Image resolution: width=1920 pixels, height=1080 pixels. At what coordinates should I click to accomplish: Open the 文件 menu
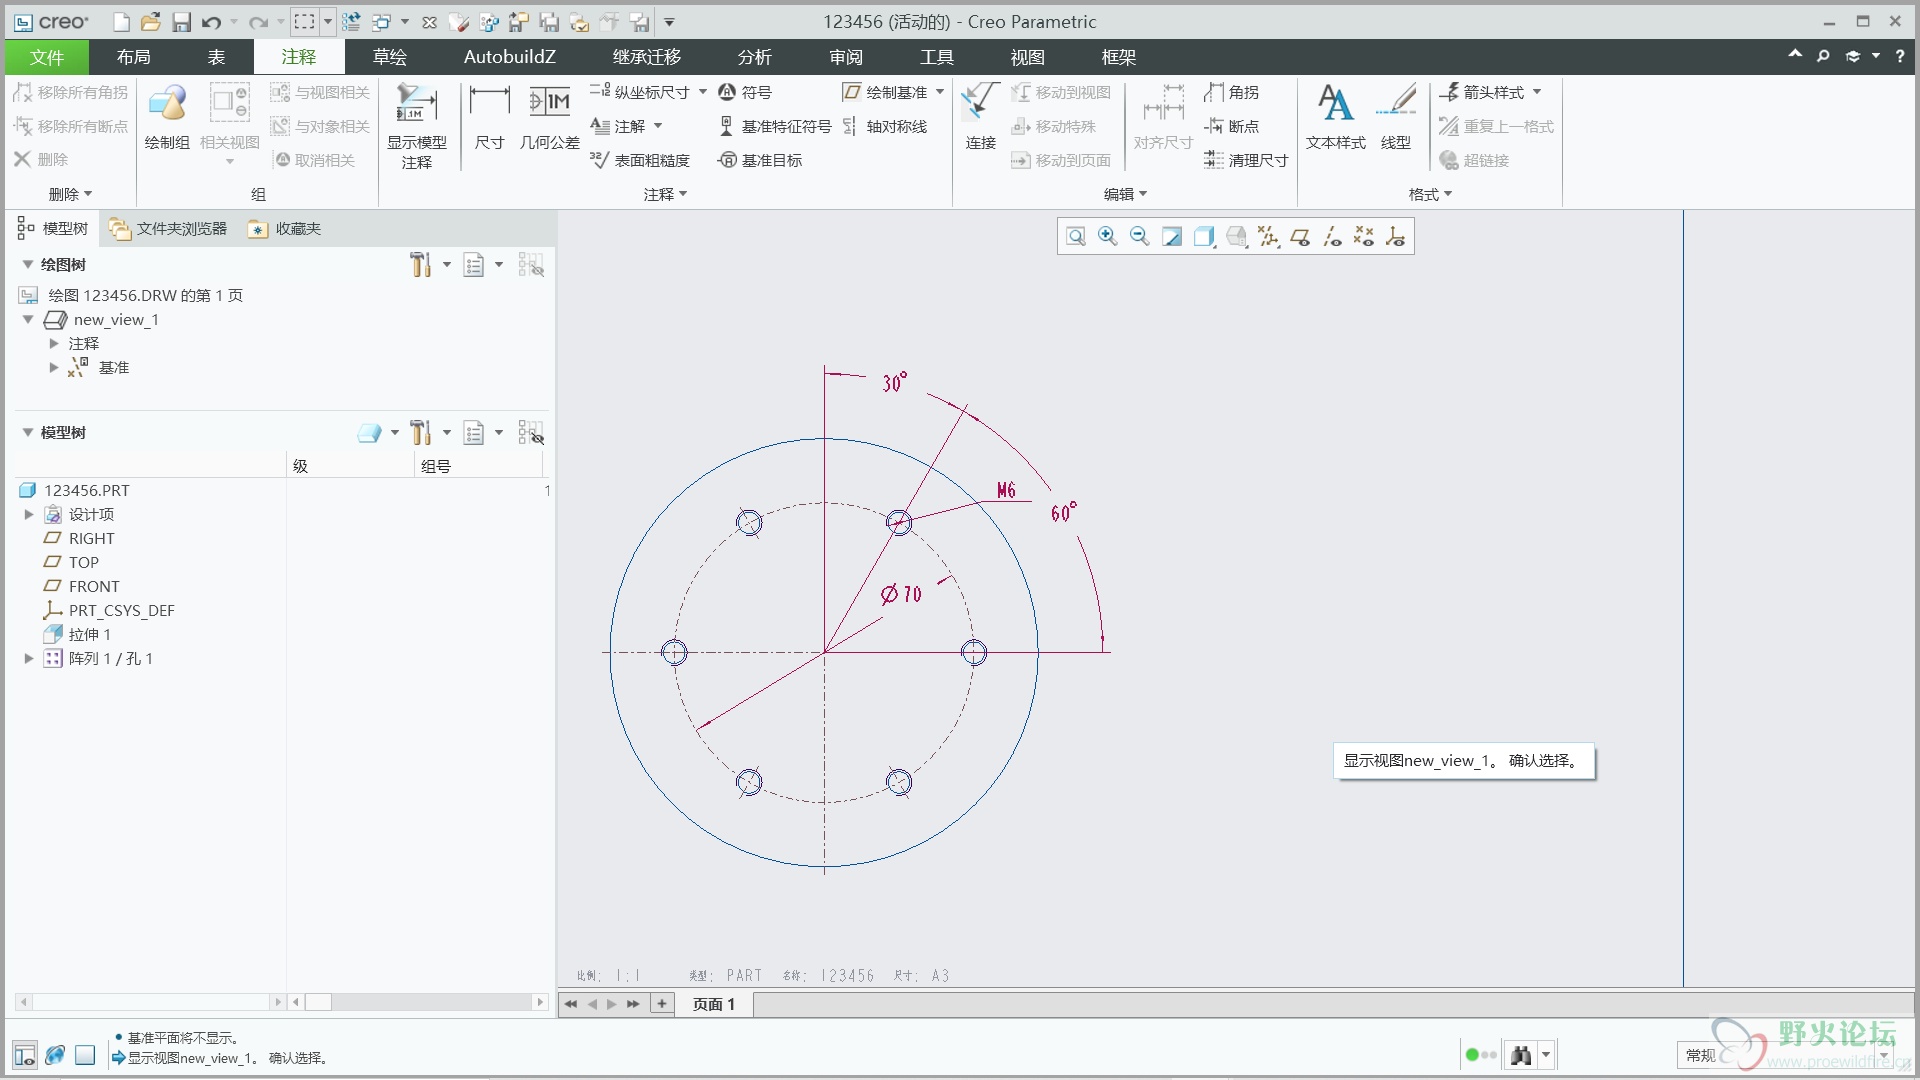[47, 57]
